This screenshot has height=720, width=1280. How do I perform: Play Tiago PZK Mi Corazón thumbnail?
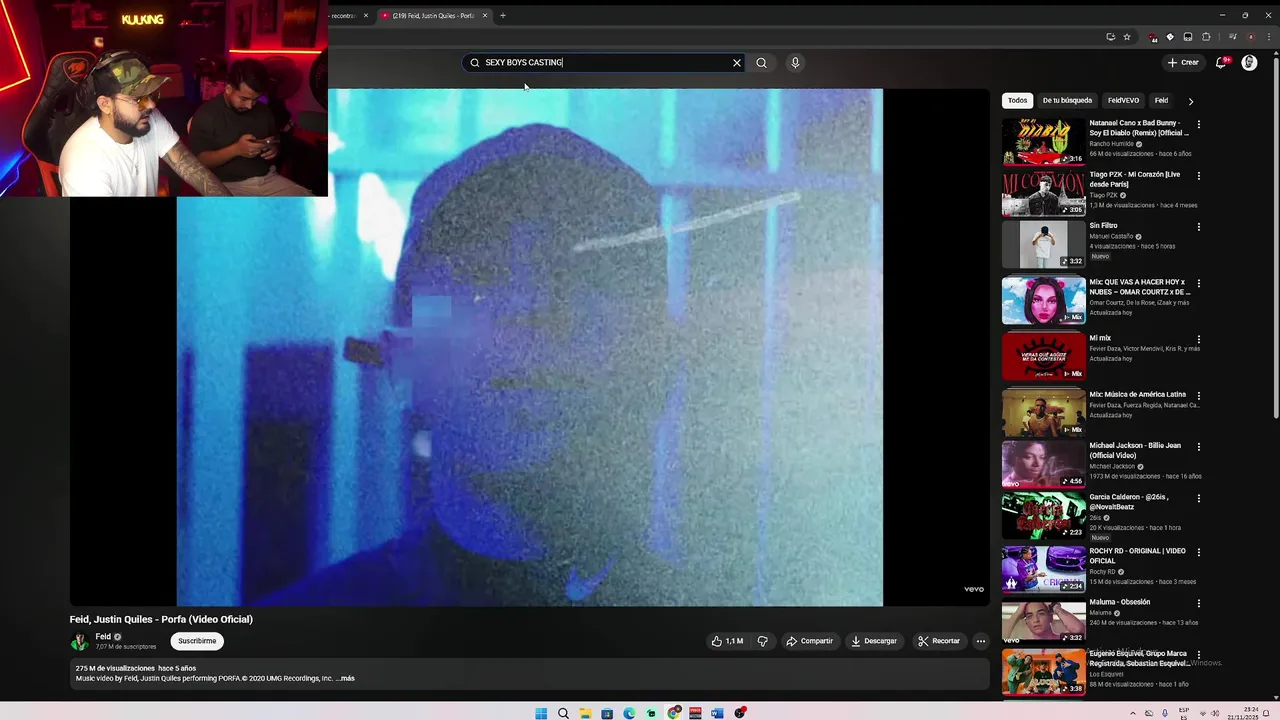pyautogui.click(x=1043, y=193)
